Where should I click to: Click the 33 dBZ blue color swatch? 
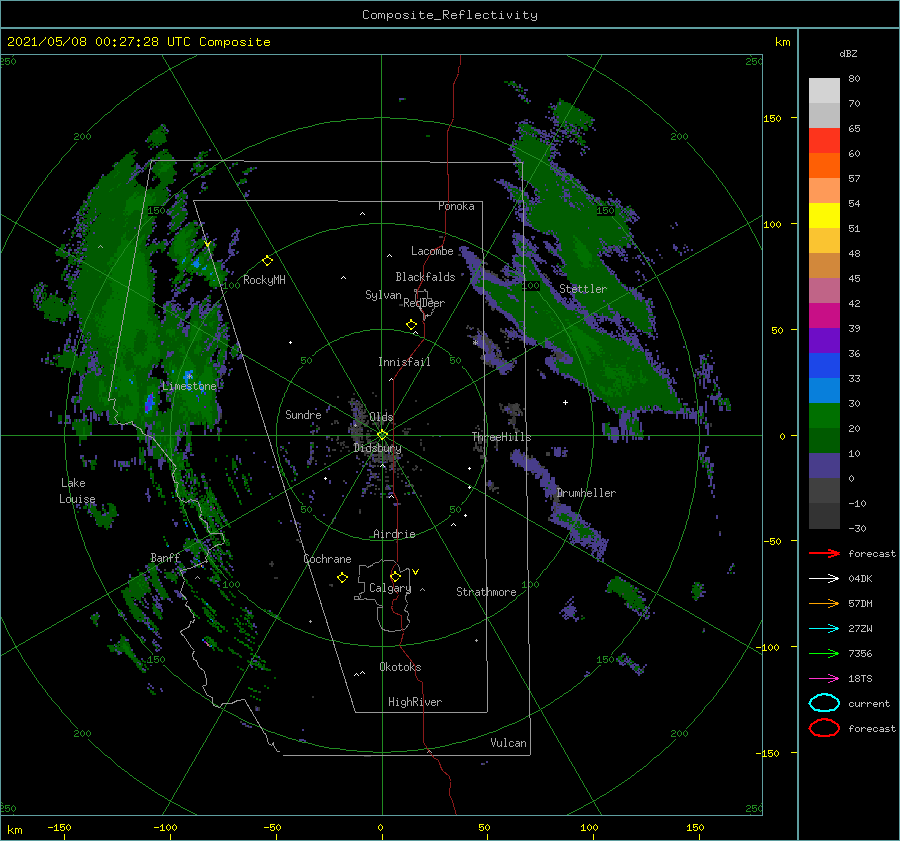824,365
